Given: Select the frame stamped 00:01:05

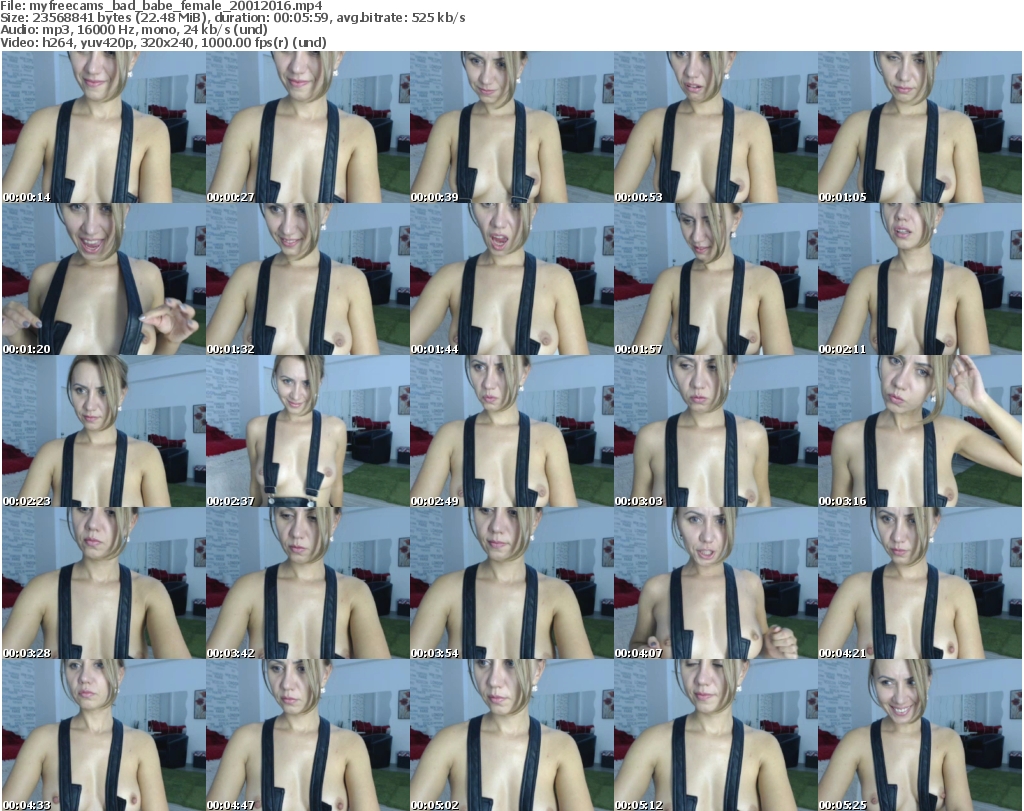Looking at the screenshot, I should (920, 127).
